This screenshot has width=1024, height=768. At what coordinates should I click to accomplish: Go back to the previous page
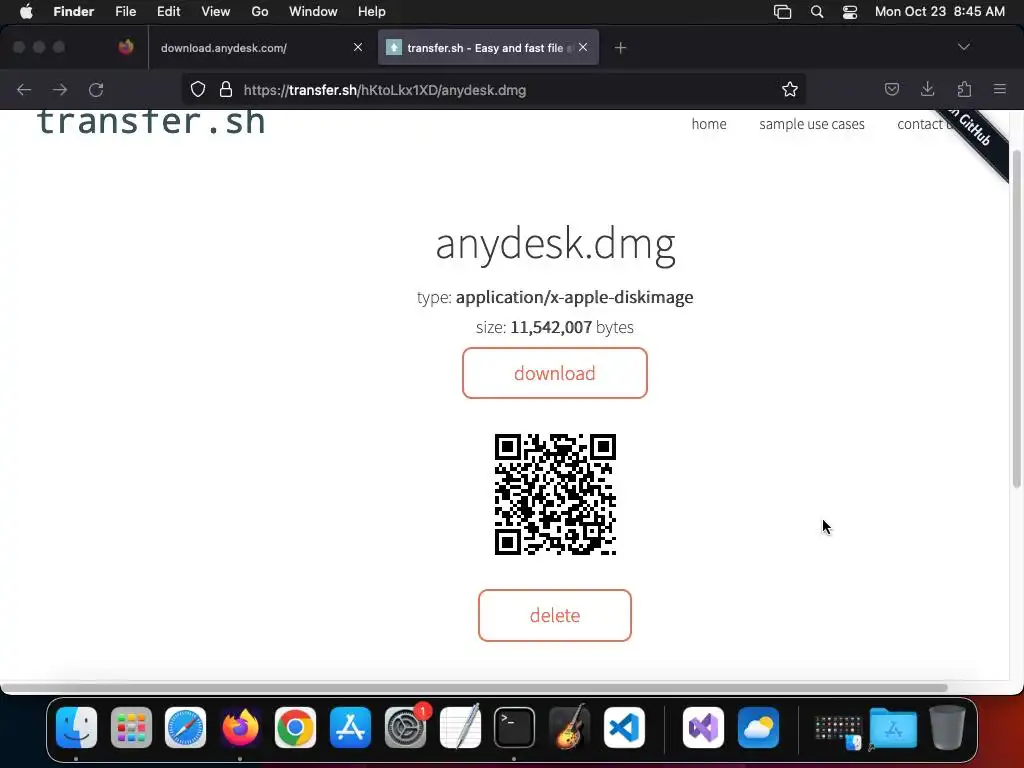[24, 89]
